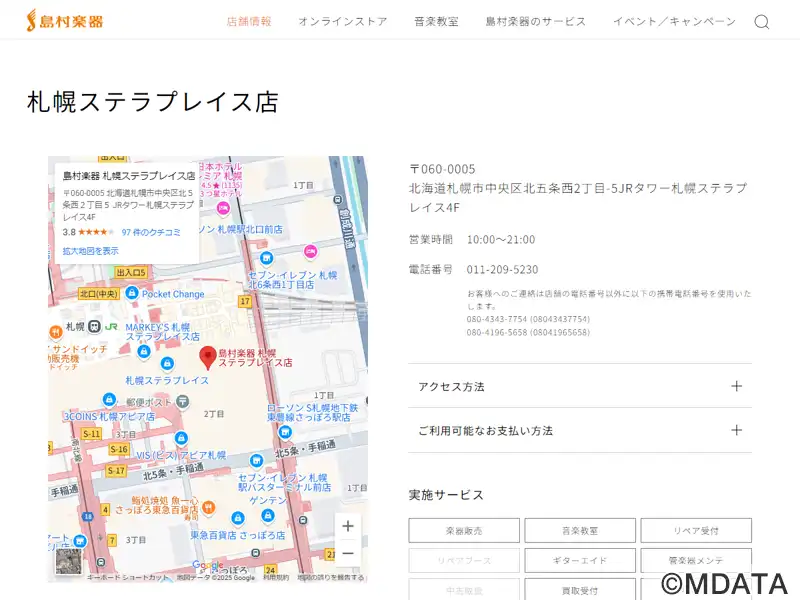Click phone number 011-209-5230
Image resolution: width=800 pixels, height=600 pixels.
(x=502, y=269)
